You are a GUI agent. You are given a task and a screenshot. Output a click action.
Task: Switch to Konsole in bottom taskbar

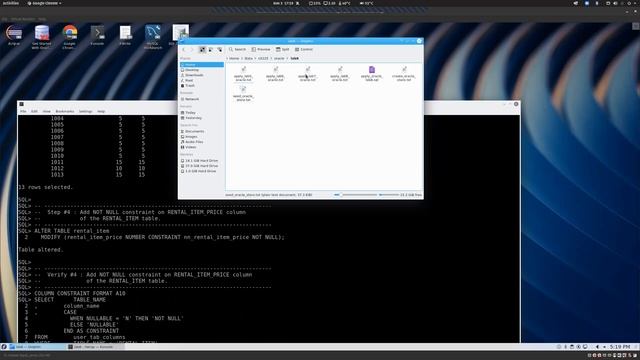coord(95,347)
